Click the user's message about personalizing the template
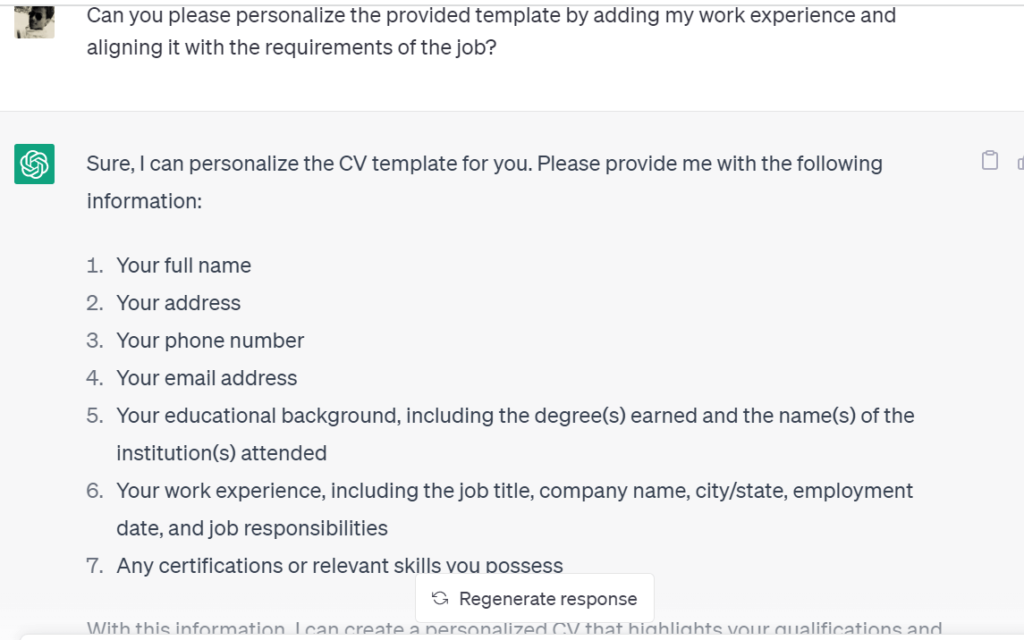 (x=490, y=17)
